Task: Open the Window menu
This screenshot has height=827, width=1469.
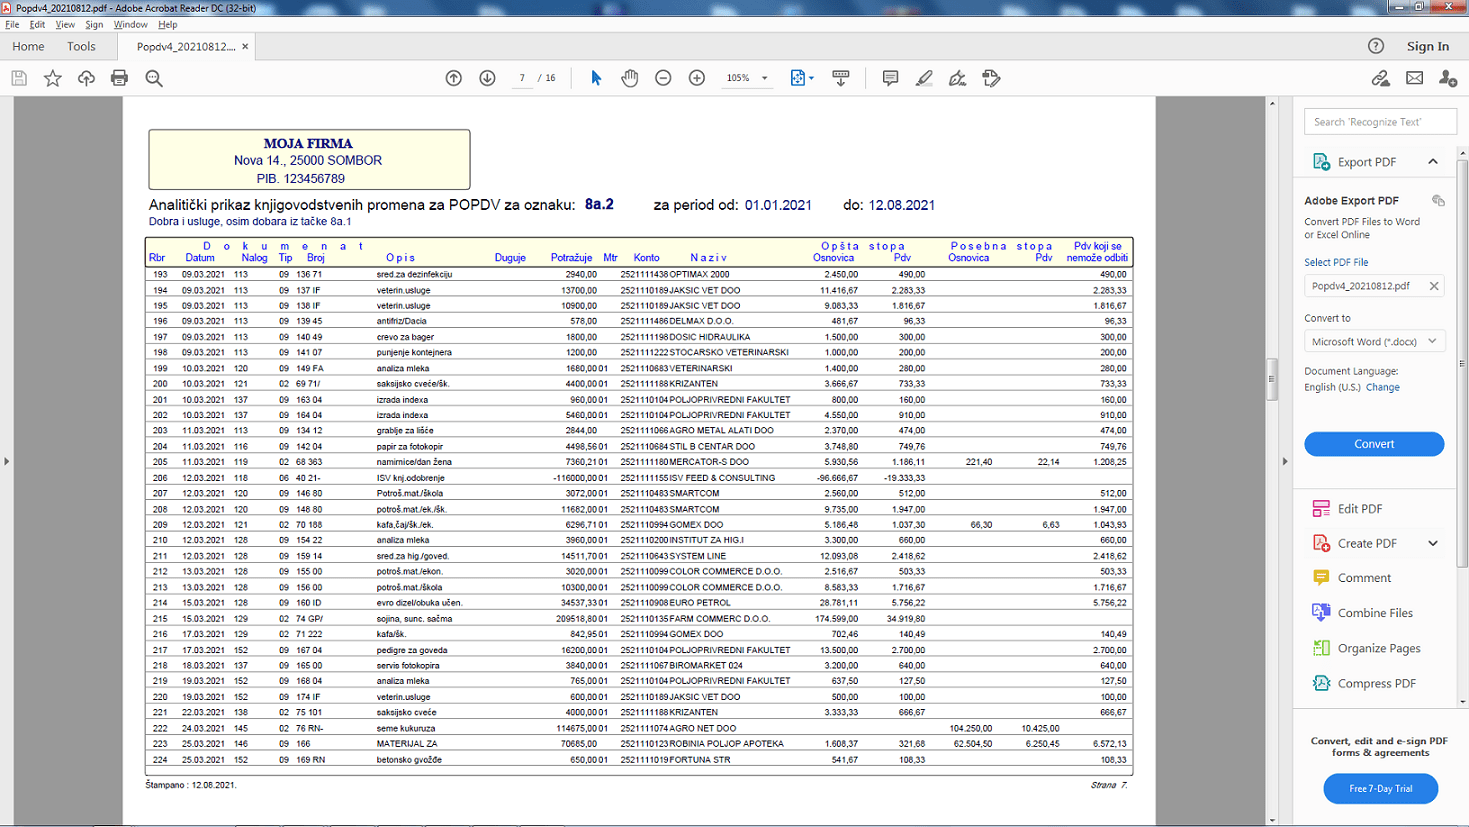Action: point(130,25)
